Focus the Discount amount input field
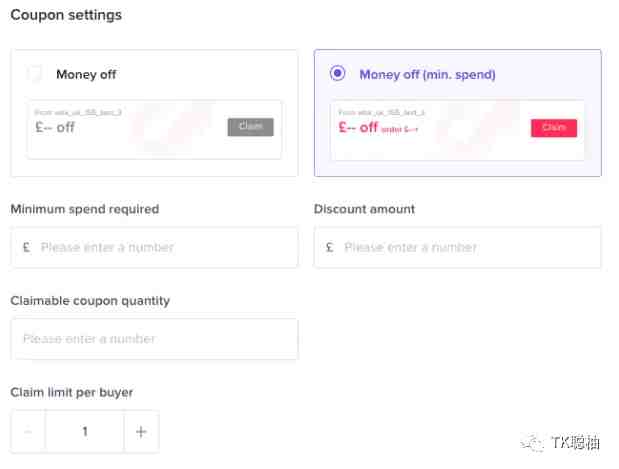 pos(458,248)
